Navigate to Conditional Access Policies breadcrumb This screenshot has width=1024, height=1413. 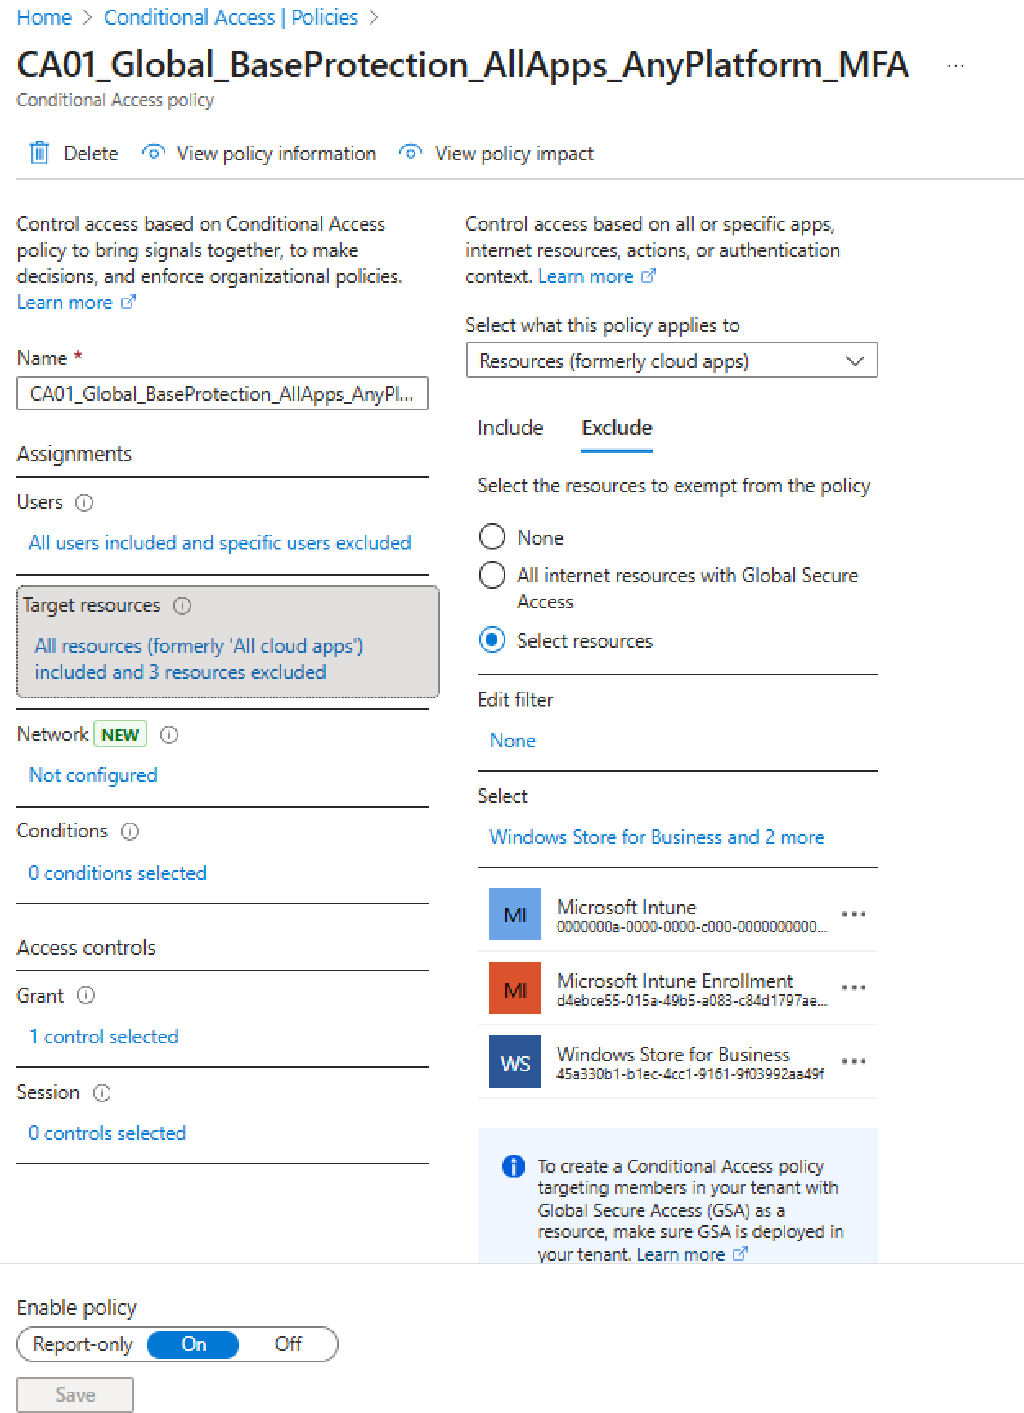230,17
